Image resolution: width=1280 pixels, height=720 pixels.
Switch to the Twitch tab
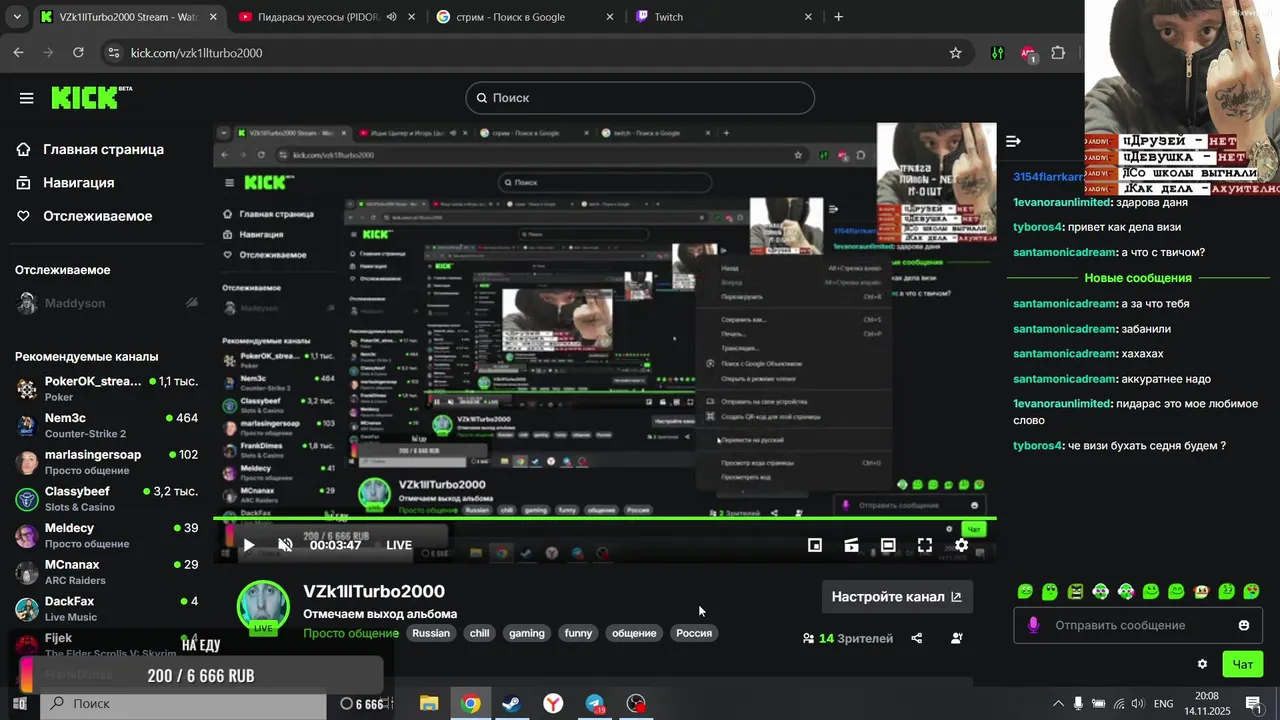point(724,17)
